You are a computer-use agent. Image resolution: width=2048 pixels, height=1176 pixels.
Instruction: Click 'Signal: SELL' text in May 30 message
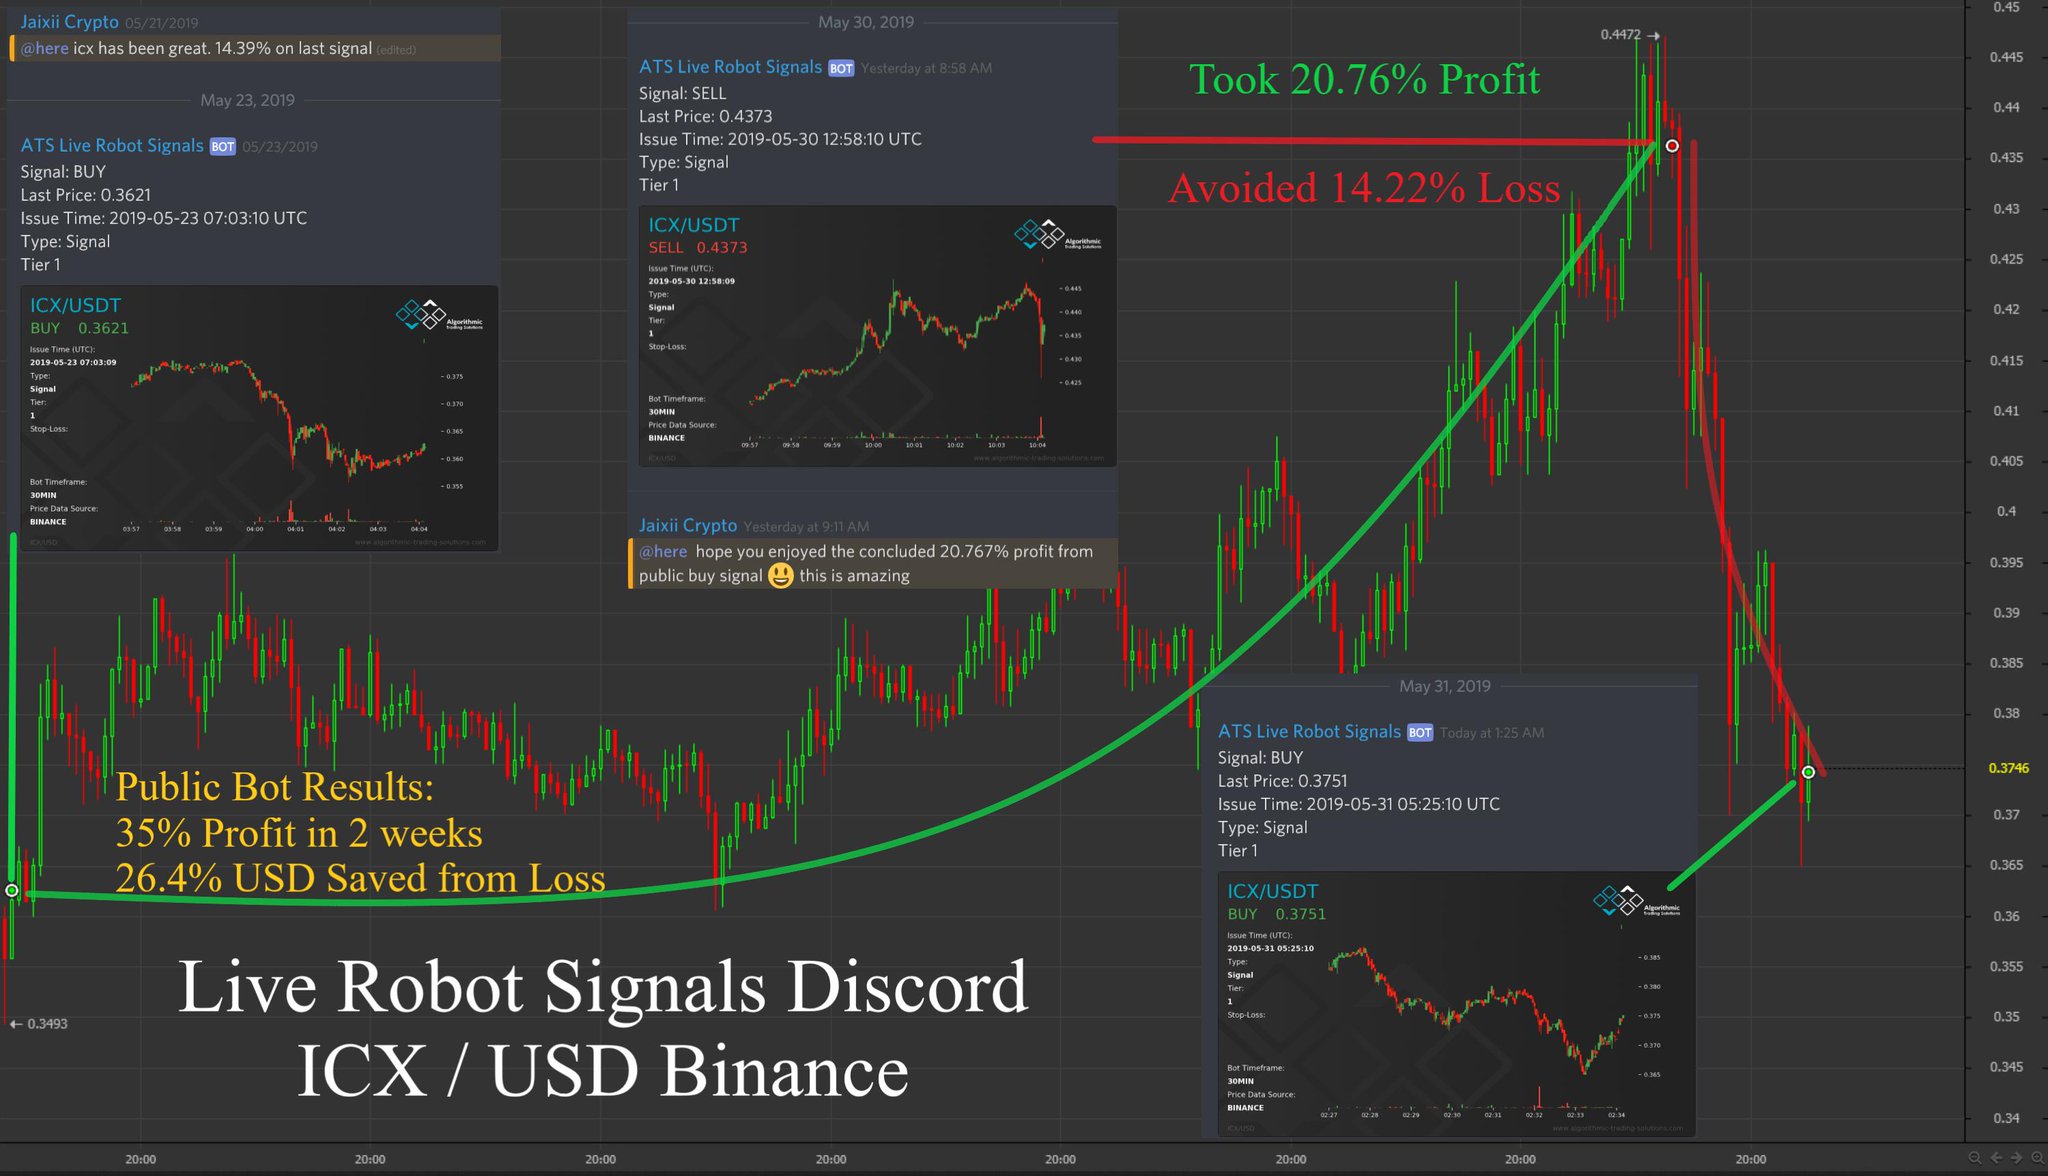coord(683,93)
